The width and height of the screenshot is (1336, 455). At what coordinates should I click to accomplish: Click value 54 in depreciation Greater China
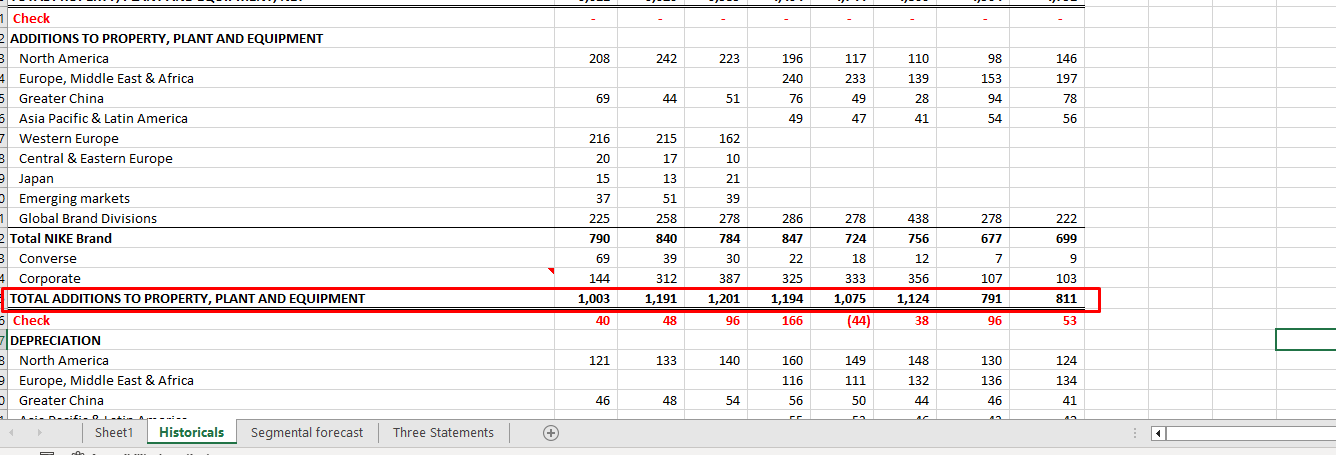732,400
